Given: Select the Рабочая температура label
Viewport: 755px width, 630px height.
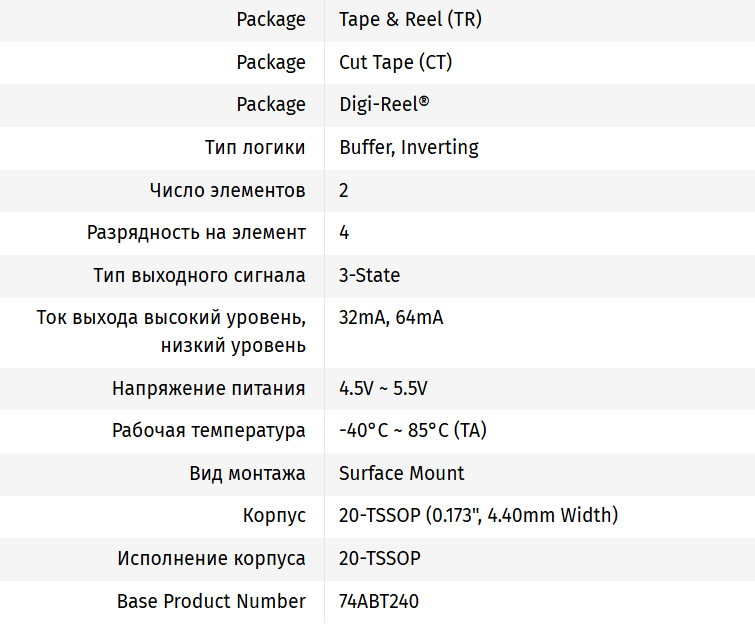Looking at the screenshot, I should tap(208, 430).
